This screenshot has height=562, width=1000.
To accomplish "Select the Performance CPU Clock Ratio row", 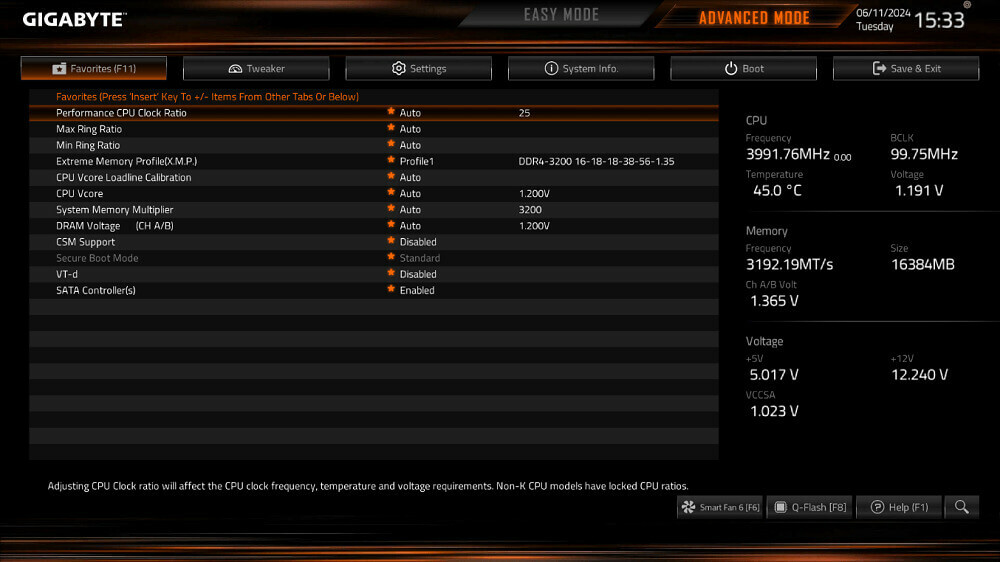I will coord(374,113).
